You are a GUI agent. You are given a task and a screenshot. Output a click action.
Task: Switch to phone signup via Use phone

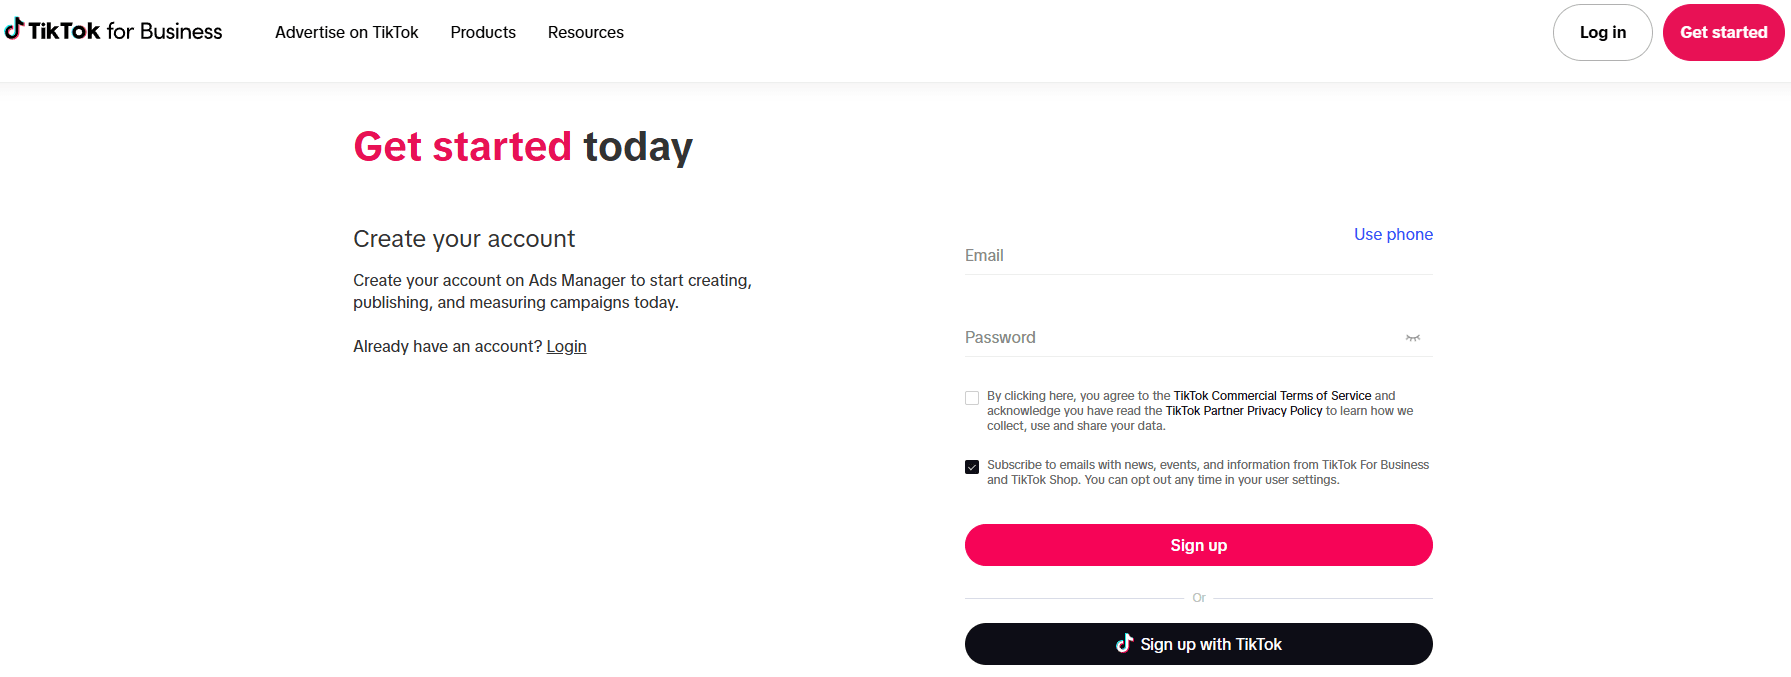pos(1393,234)
